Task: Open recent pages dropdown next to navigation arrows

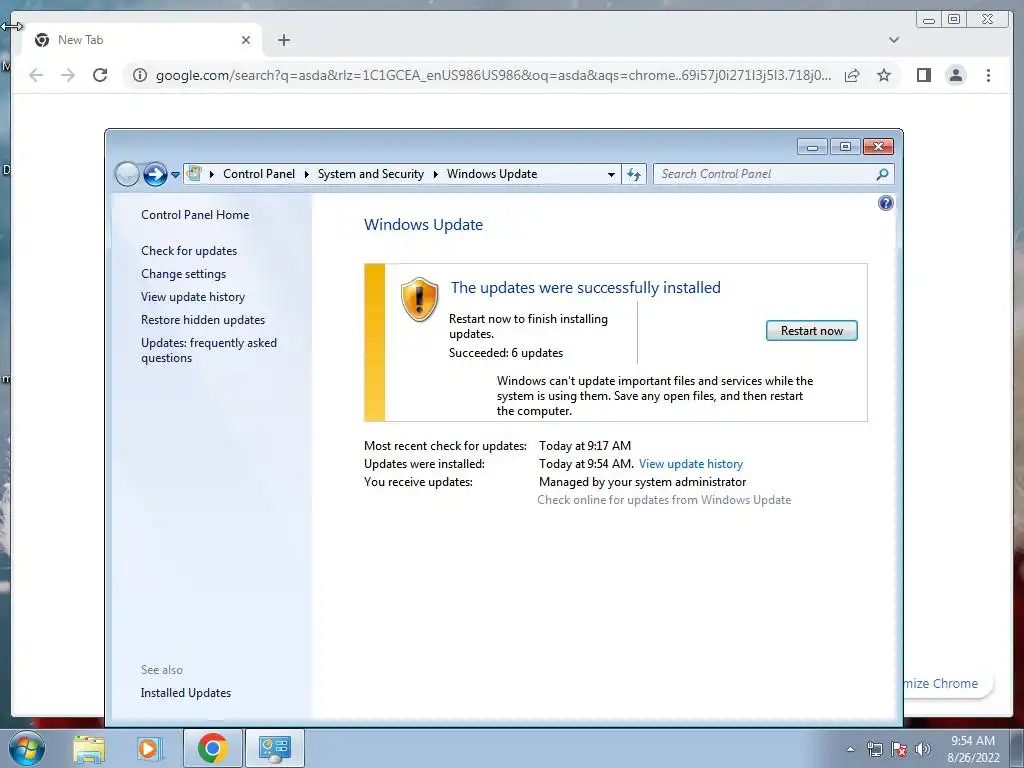Action: coord(175,175)
